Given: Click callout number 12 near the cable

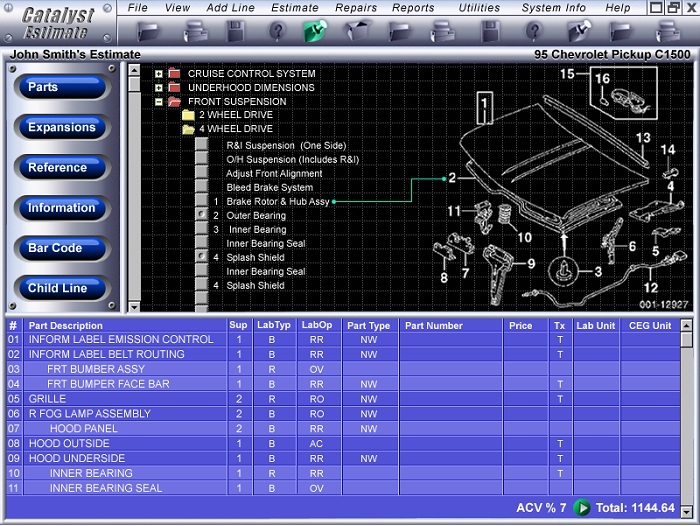Looking at the screenshot, I should pyautogui.click(x=650, y=287).
